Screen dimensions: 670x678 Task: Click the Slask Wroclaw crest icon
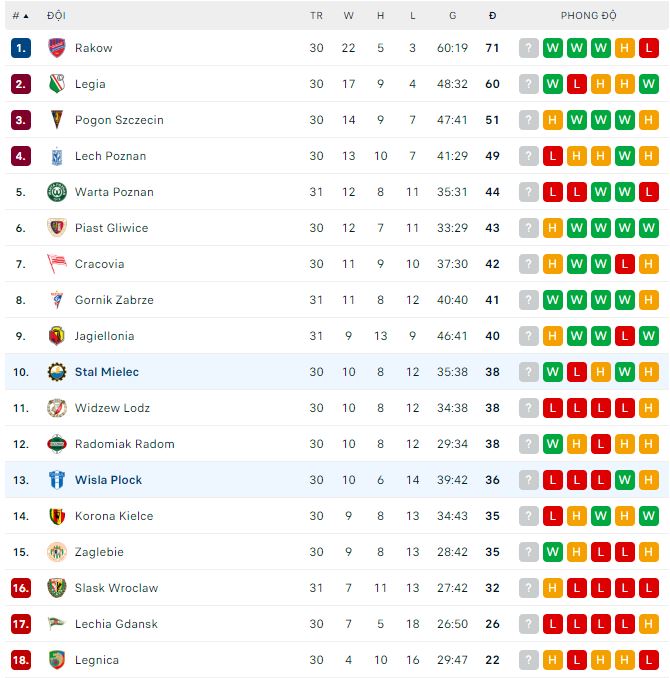[56, 588]
